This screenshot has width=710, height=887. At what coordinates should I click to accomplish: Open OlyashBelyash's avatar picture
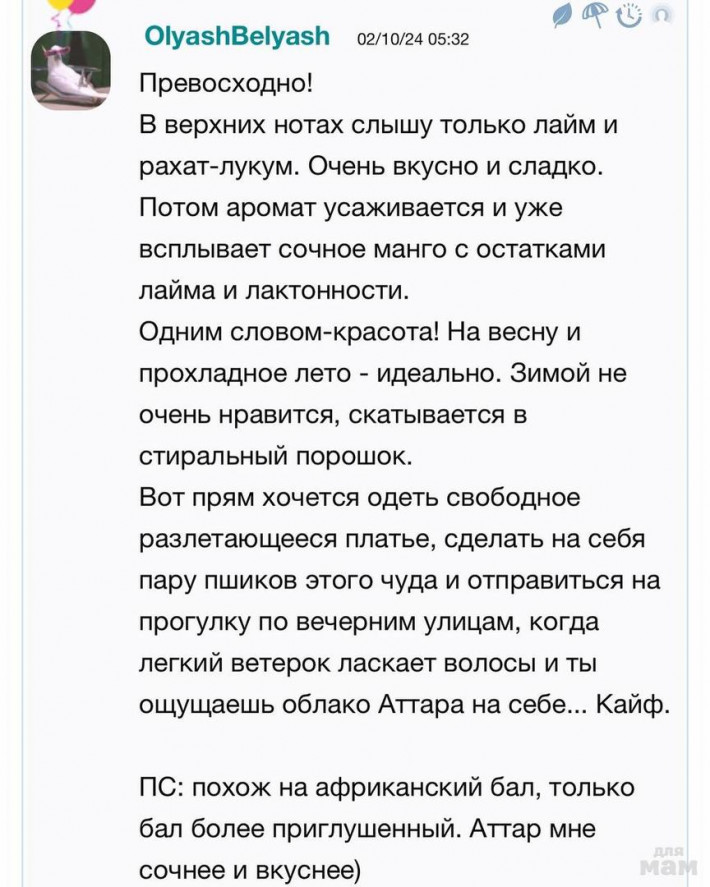[x=69, y=71]
